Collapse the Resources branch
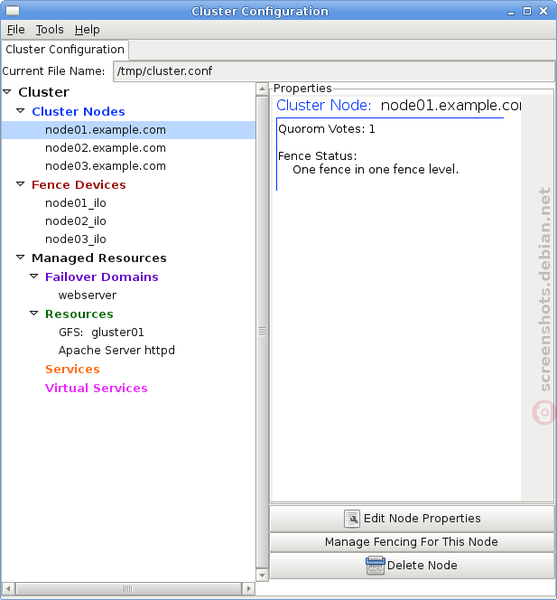This screenshot has width=557, height=600. click(x=34, y=313)
